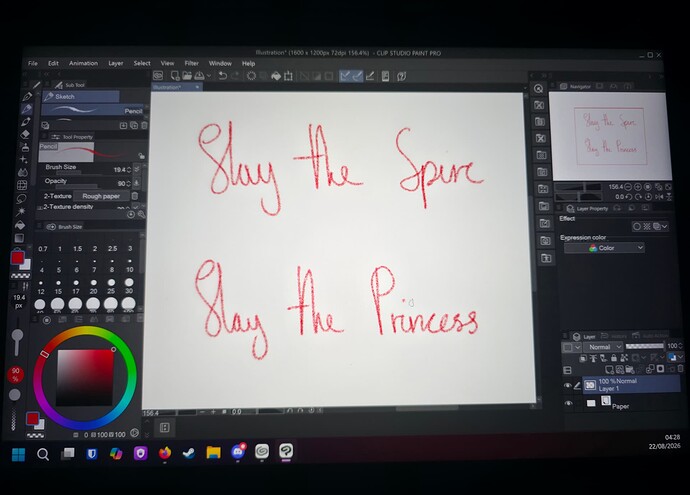Image resolution: width=690 pixels, height=495 pixels.
Task: Open the Window menu
Action: (x=220, y=63)
